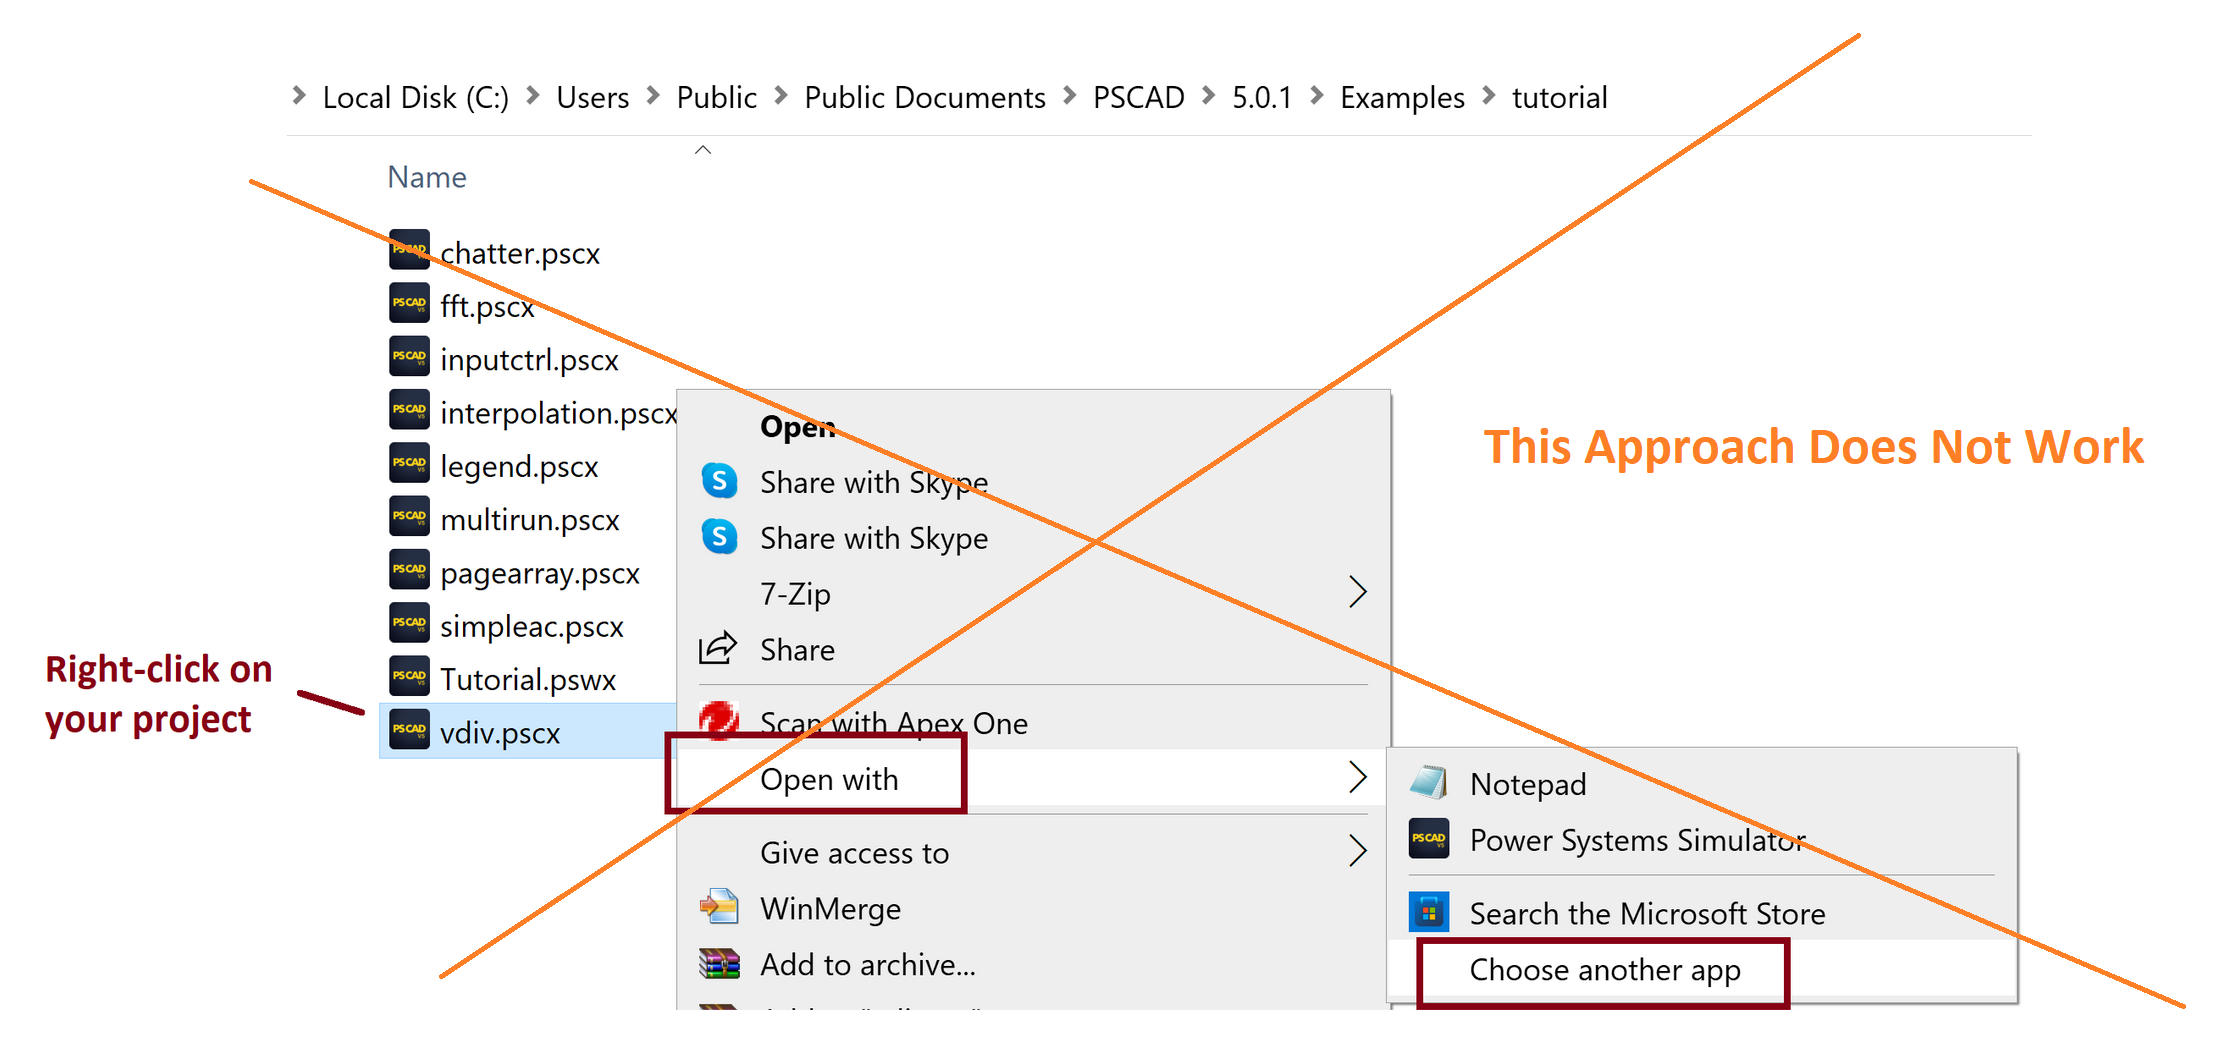This screenshot has height=1058, width=2213.
Task: Click the Apex One scan icon
Action: pos(719,720)
